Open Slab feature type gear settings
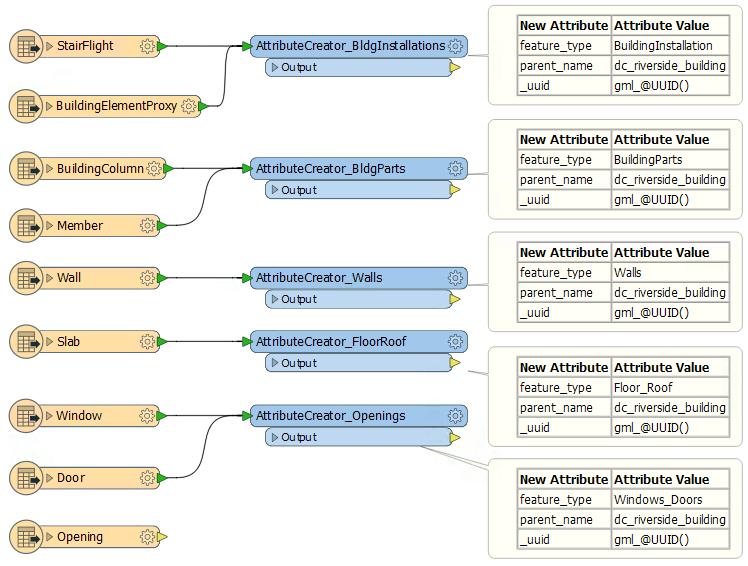This screenshot has width=748, height=566. [x=147, y=342]
